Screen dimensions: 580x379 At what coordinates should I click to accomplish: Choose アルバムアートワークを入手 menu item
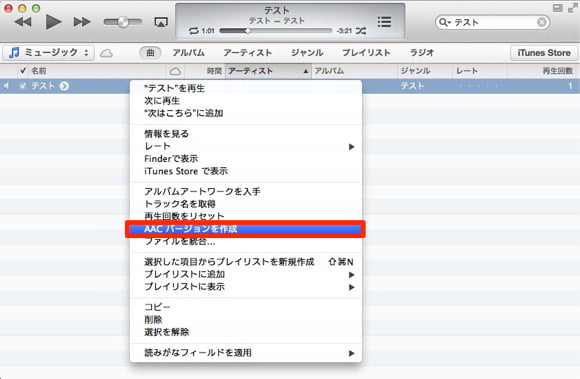[246, 191]
